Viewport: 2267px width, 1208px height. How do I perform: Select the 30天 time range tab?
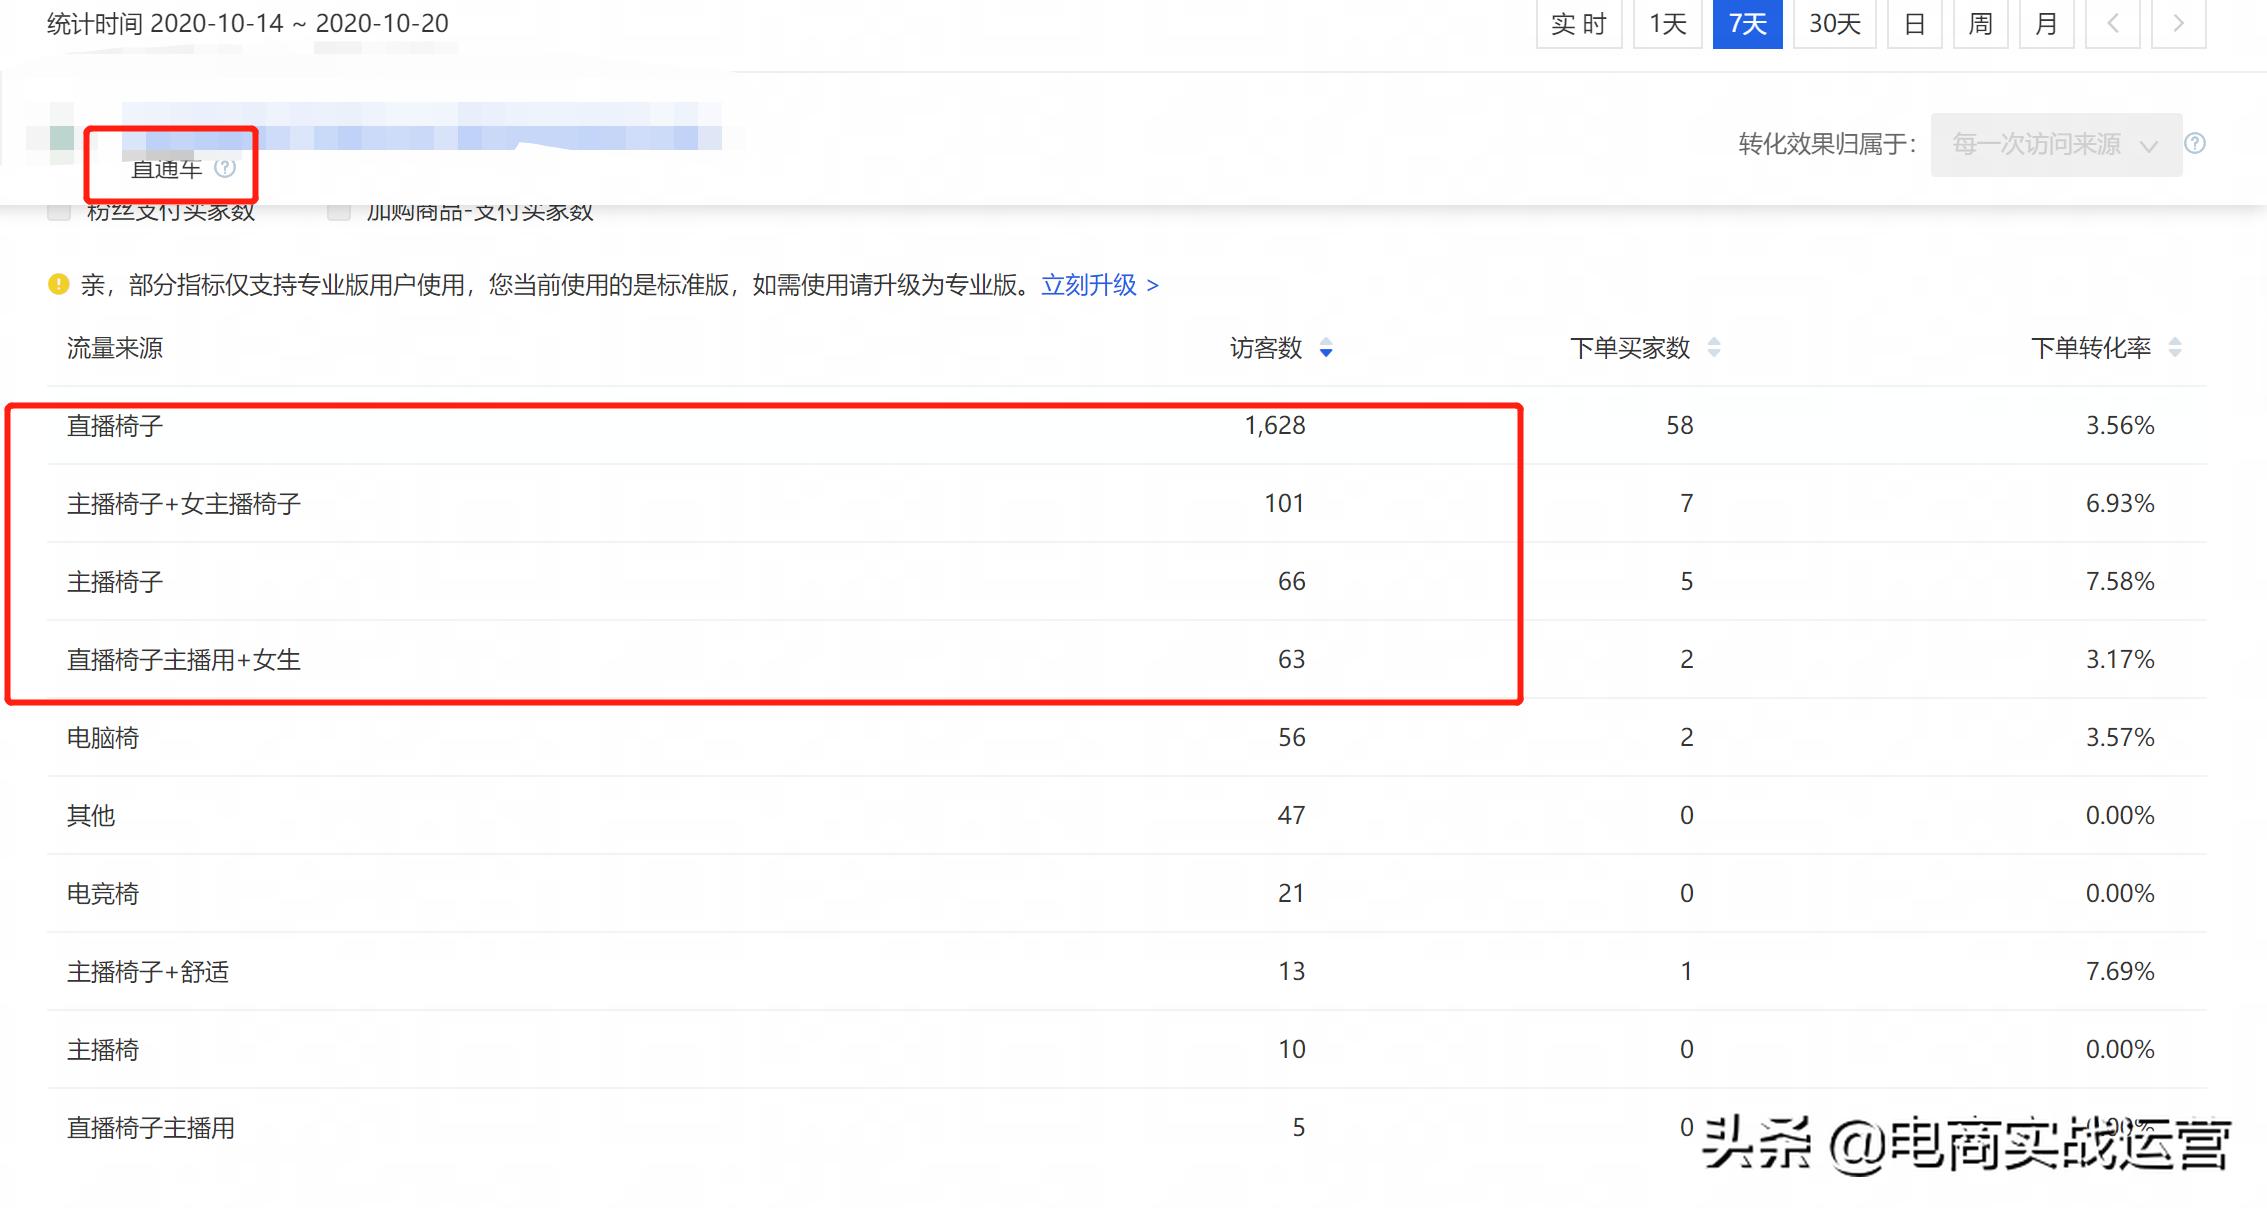1834,23
